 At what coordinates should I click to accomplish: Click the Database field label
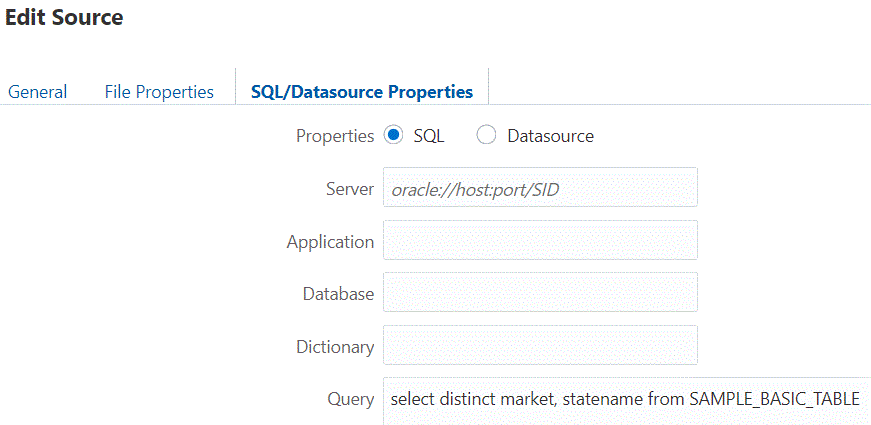point(338,295)
